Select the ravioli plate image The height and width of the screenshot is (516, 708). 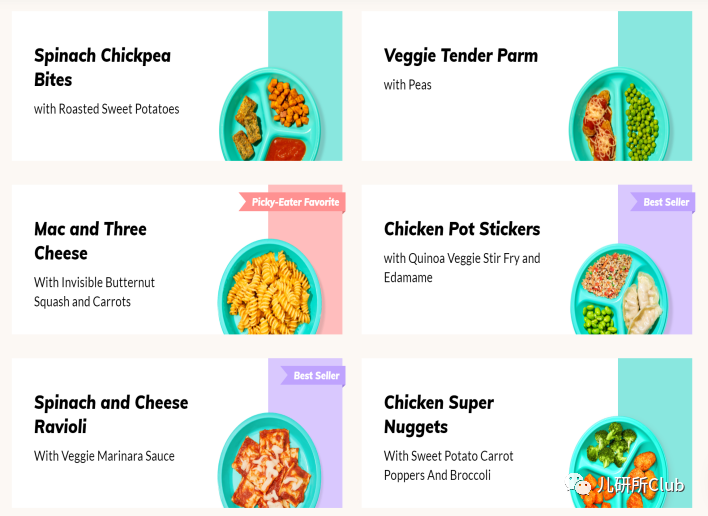pyautogui.click(x=270, y=460)
